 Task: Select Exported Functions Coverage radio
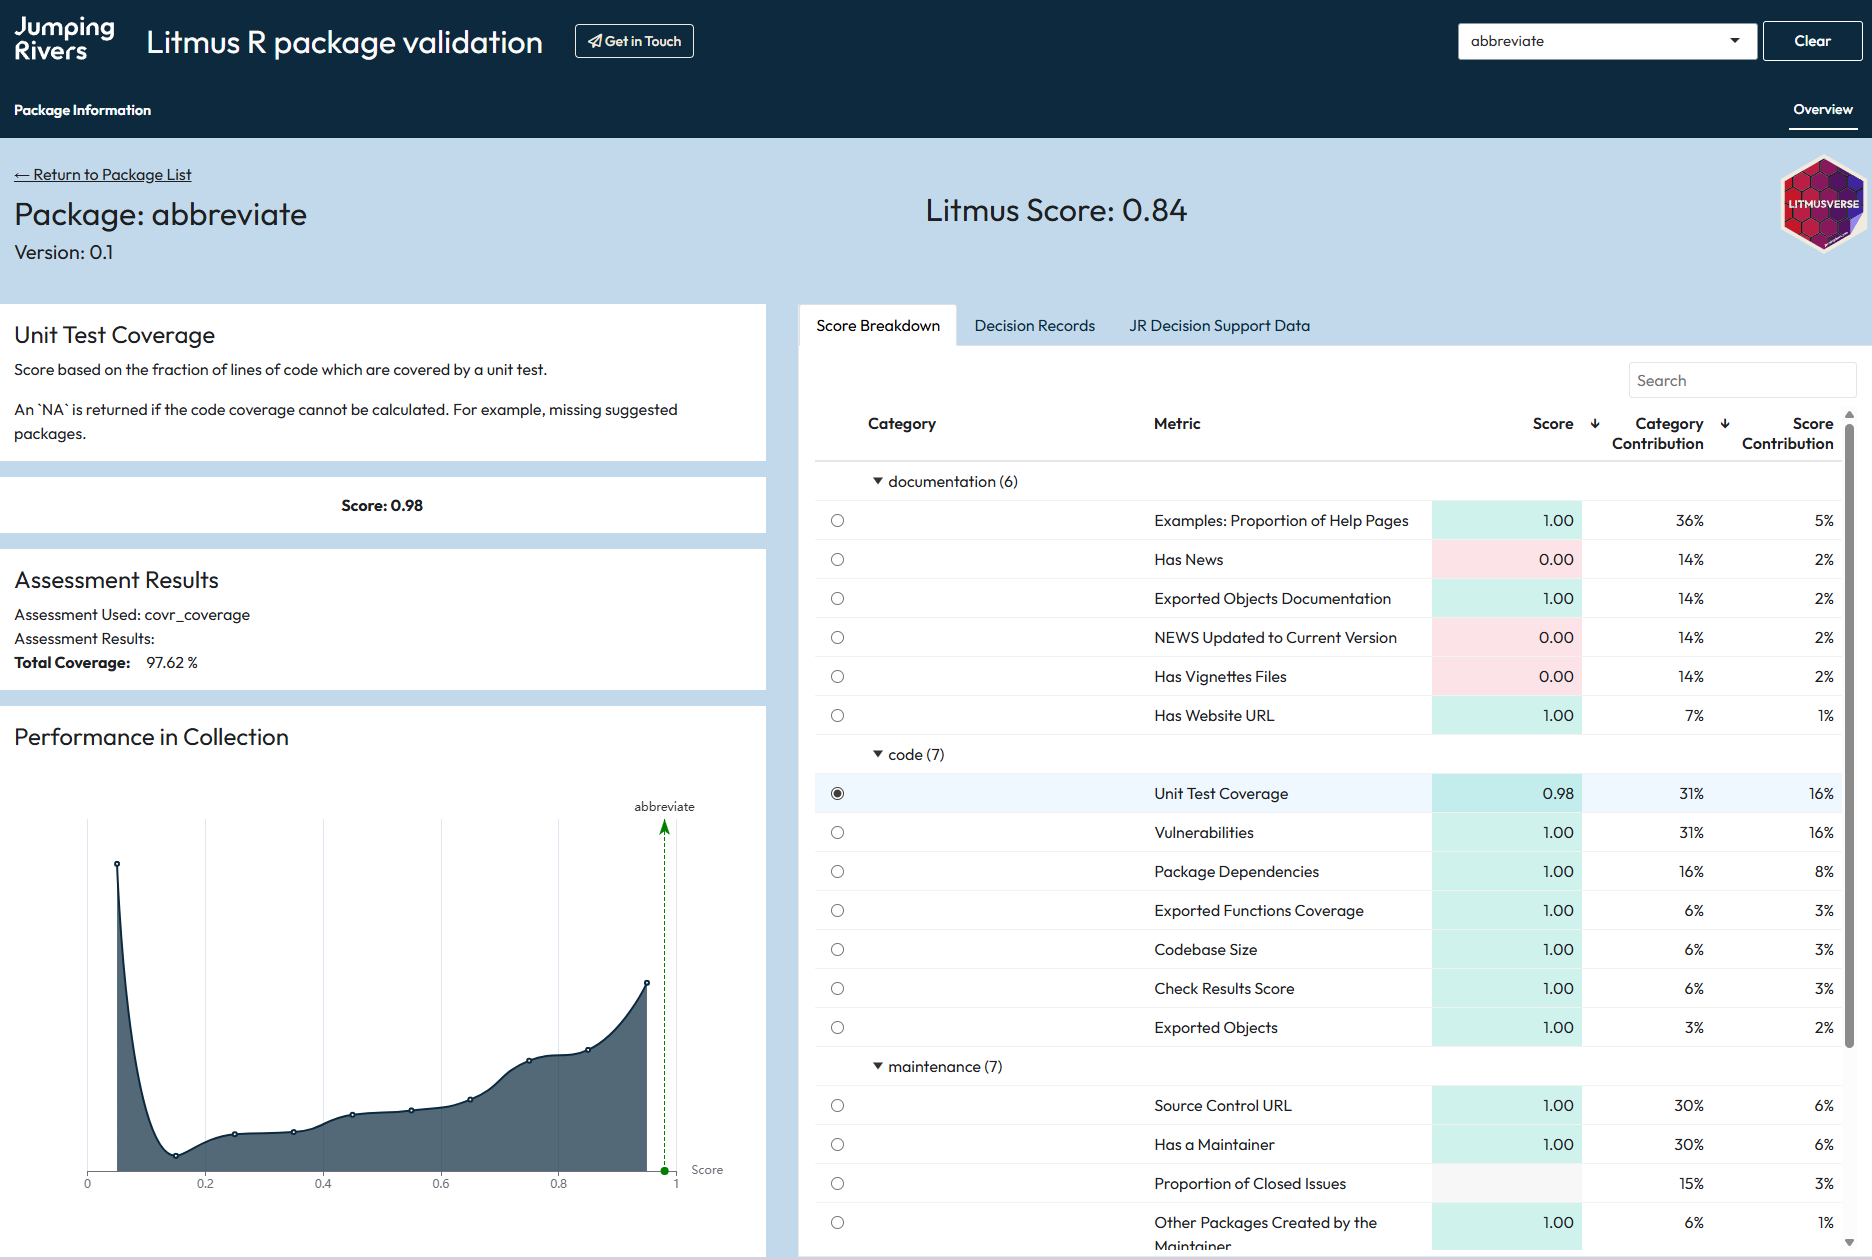click(838, 911)
